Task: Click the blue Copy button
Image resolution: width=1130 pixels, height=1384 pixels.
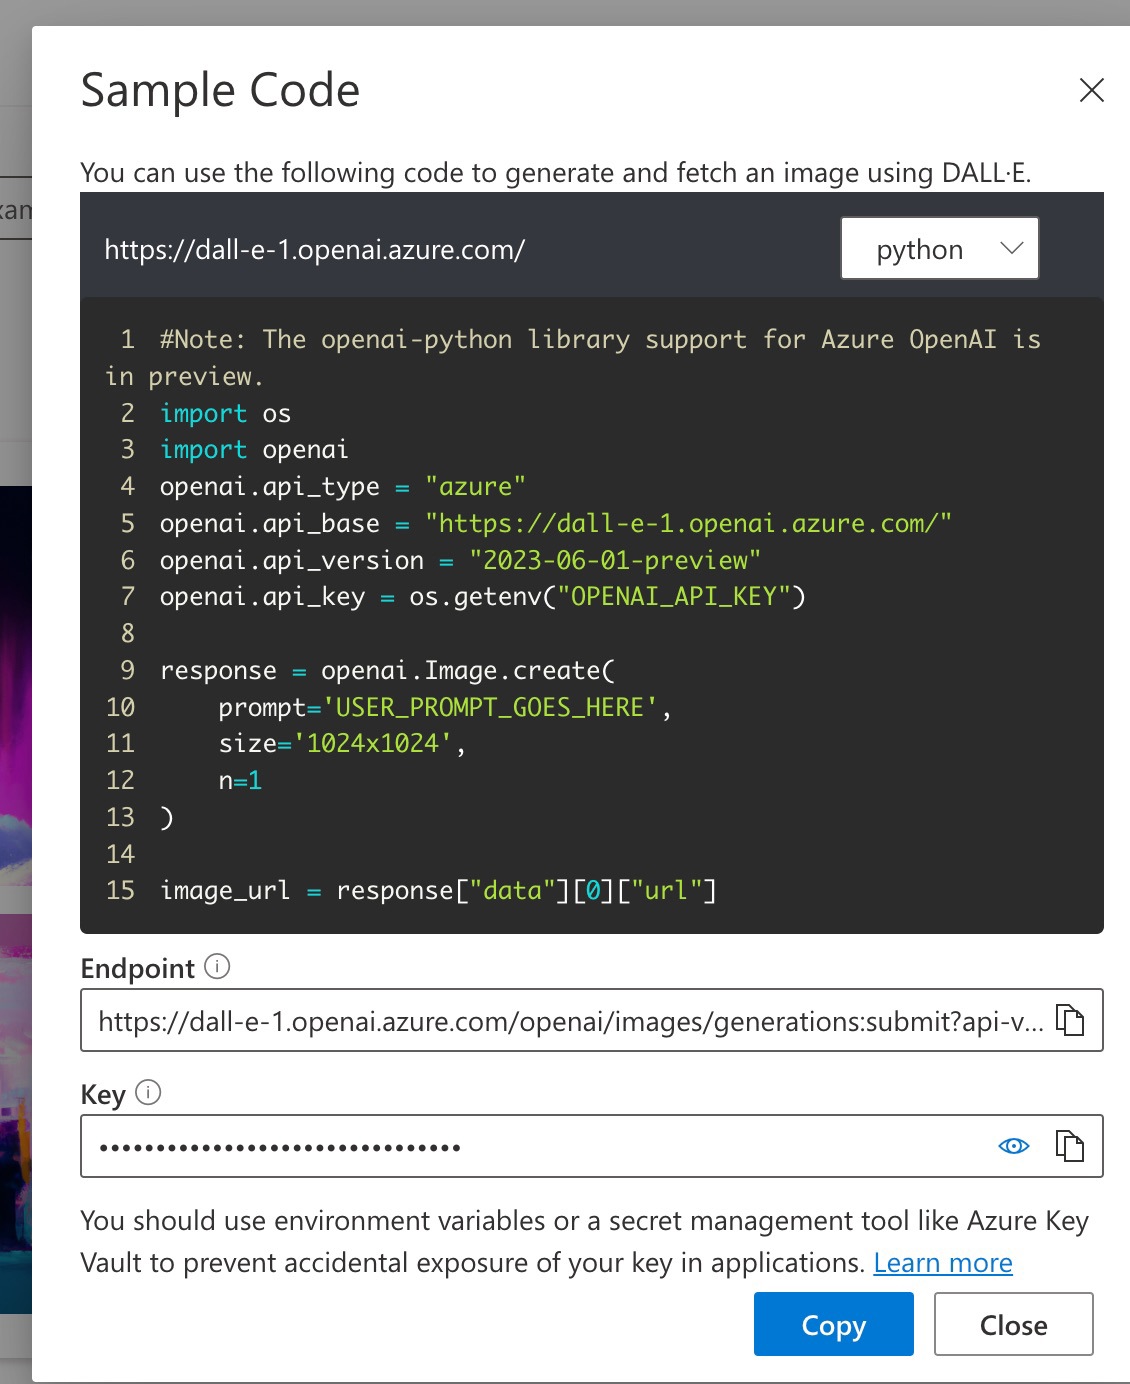Action: click(x=834, y=1324)
